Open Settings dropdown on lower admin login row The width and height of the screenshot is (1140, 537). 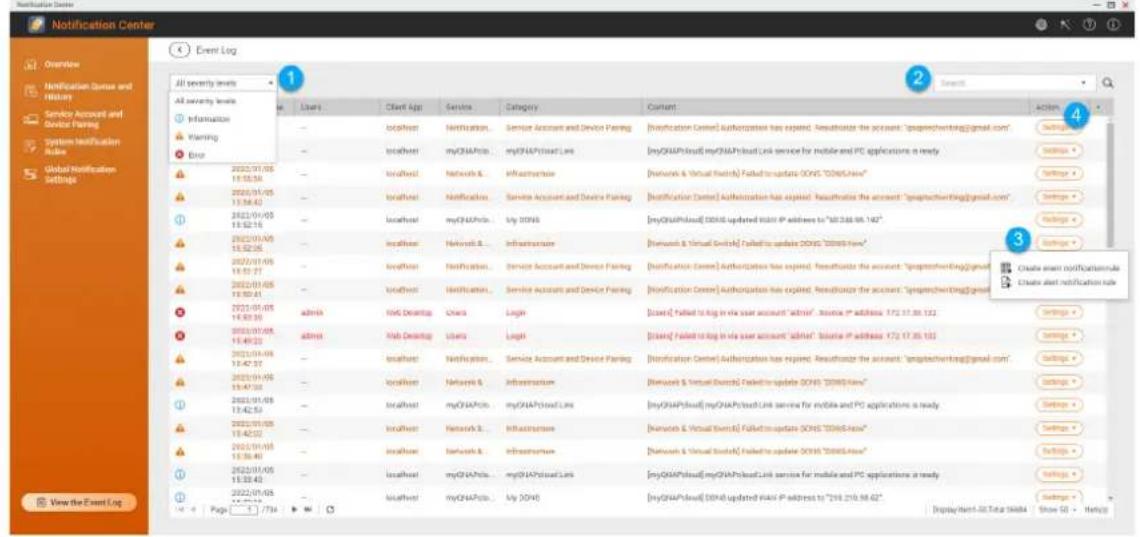[1058, 336]
